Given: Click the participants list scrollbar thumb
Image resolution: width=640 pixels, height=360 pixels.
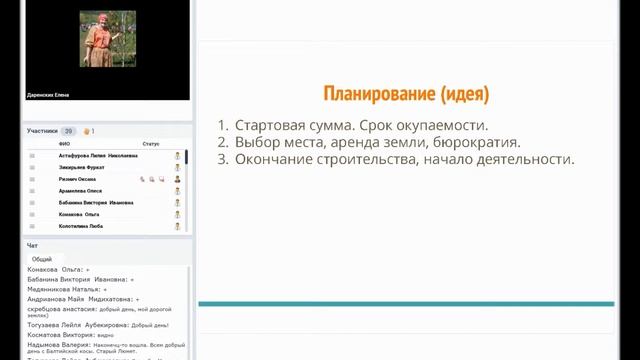Looking at the screenshot, I should point(187,157).
